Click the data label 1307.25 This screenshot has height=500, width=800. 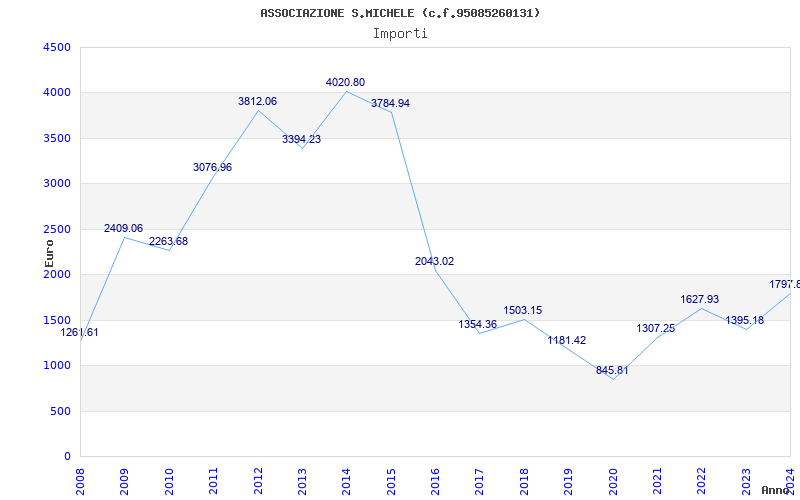656,329
